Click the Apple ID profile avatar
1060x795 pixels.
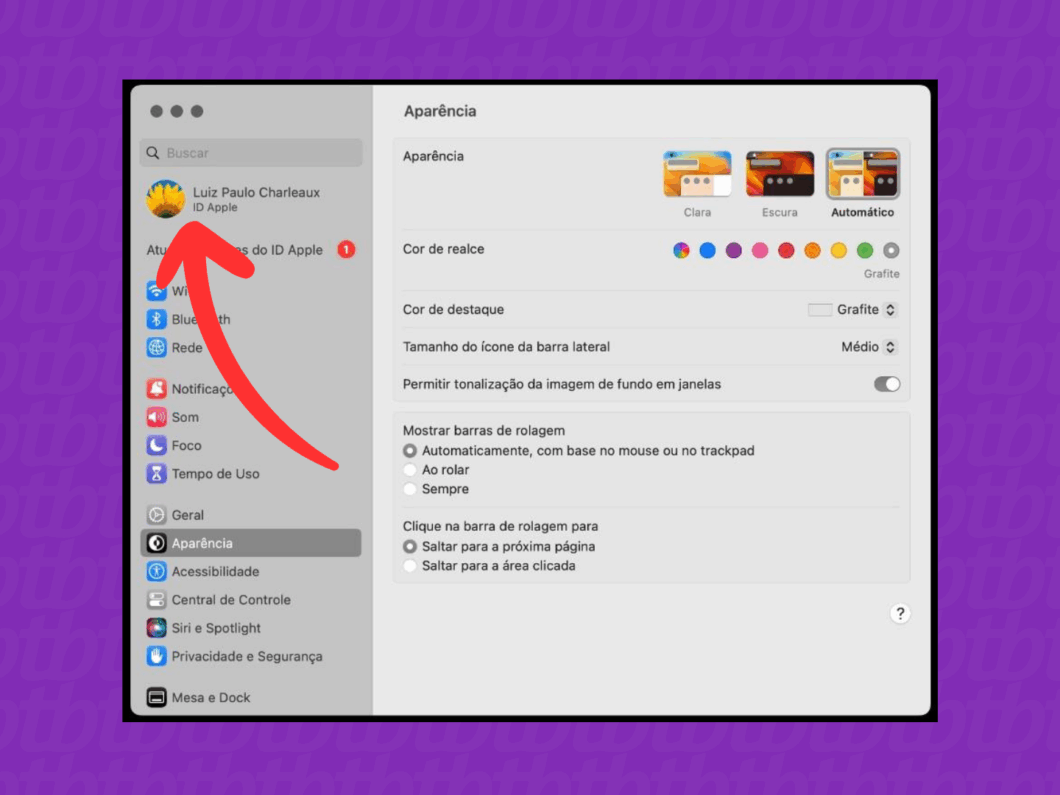[x=165, y=199]
